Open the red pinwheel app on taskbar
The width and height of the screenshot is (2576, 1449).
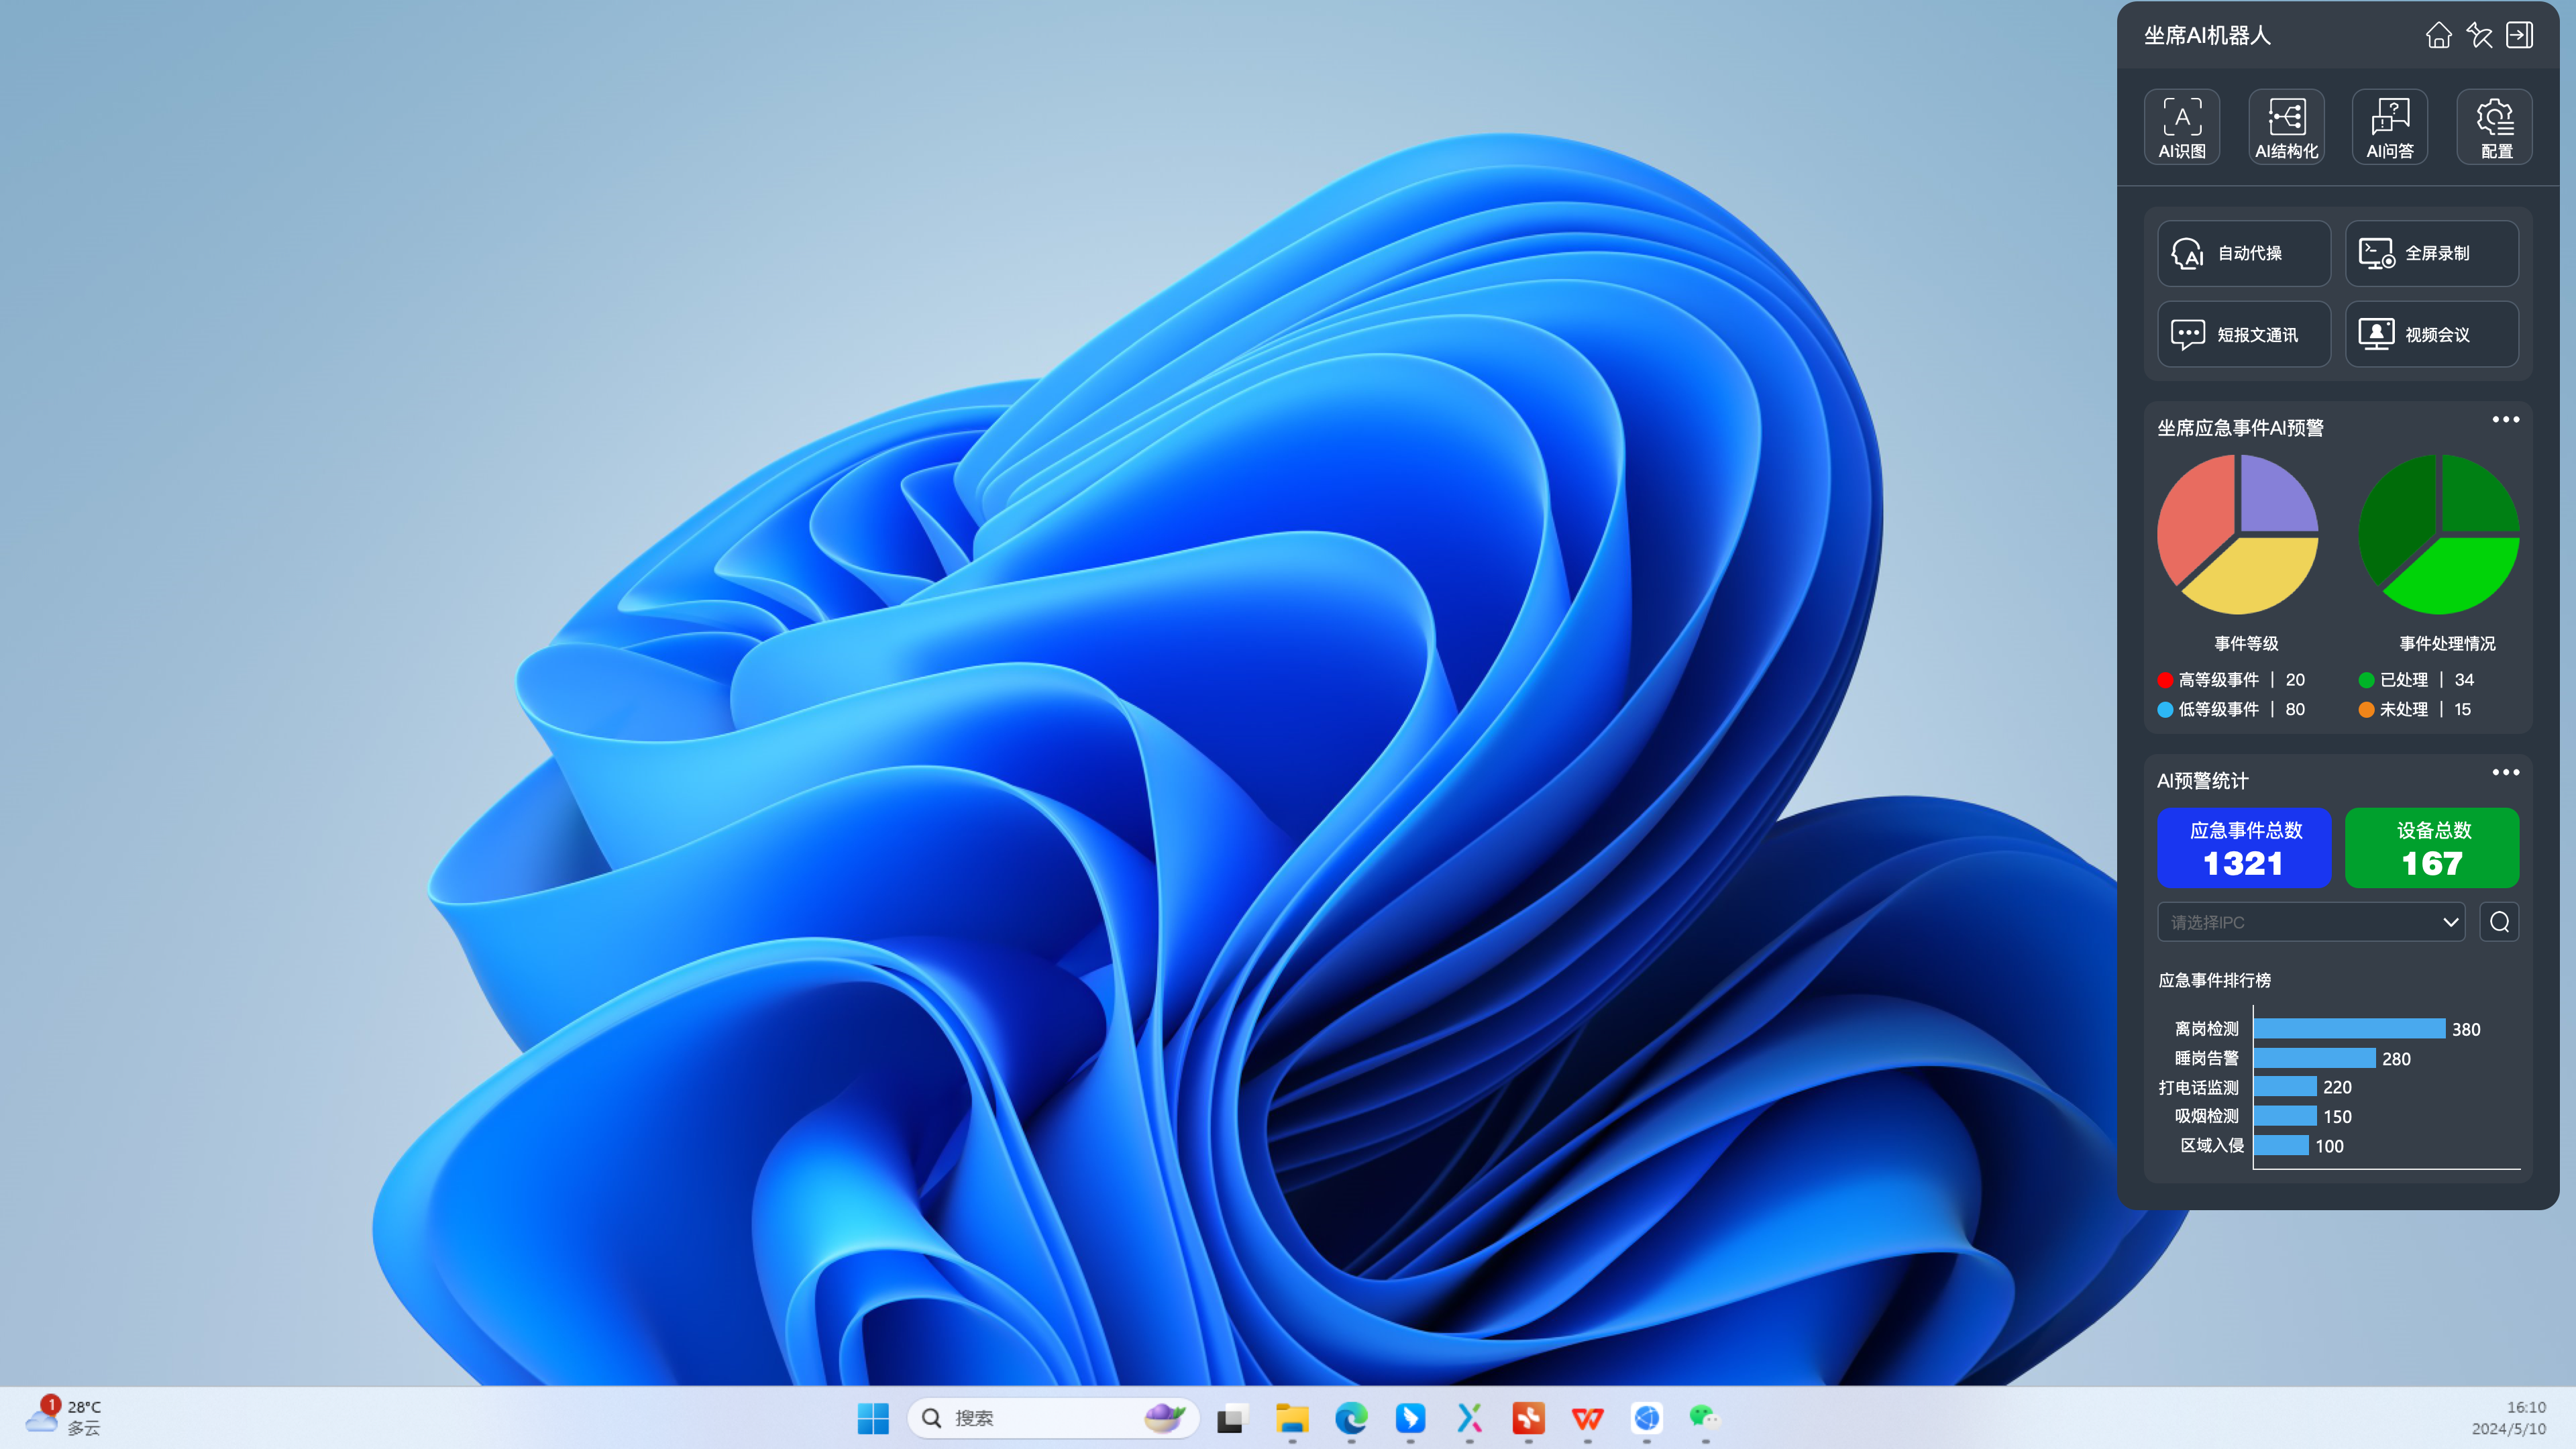pyautogui.click(x=1528, y=1418)
